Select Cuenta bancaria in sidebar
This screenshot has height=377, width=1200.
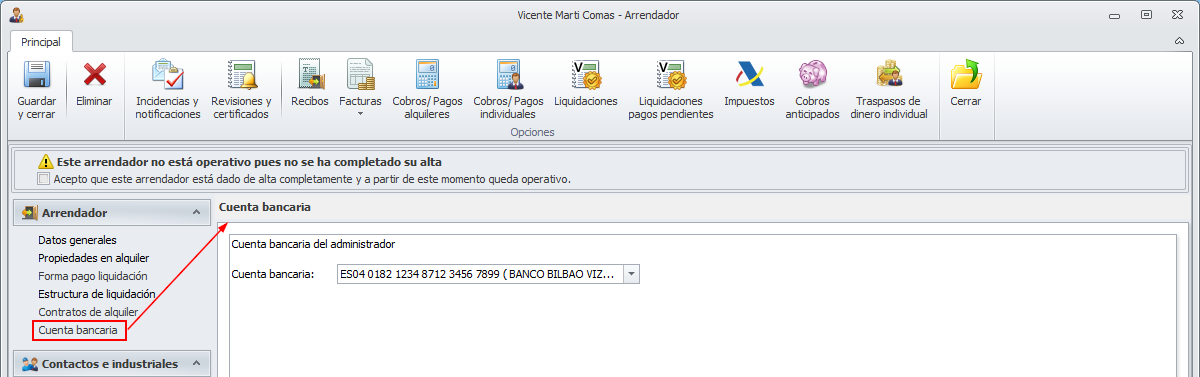[x=79, y=330]
